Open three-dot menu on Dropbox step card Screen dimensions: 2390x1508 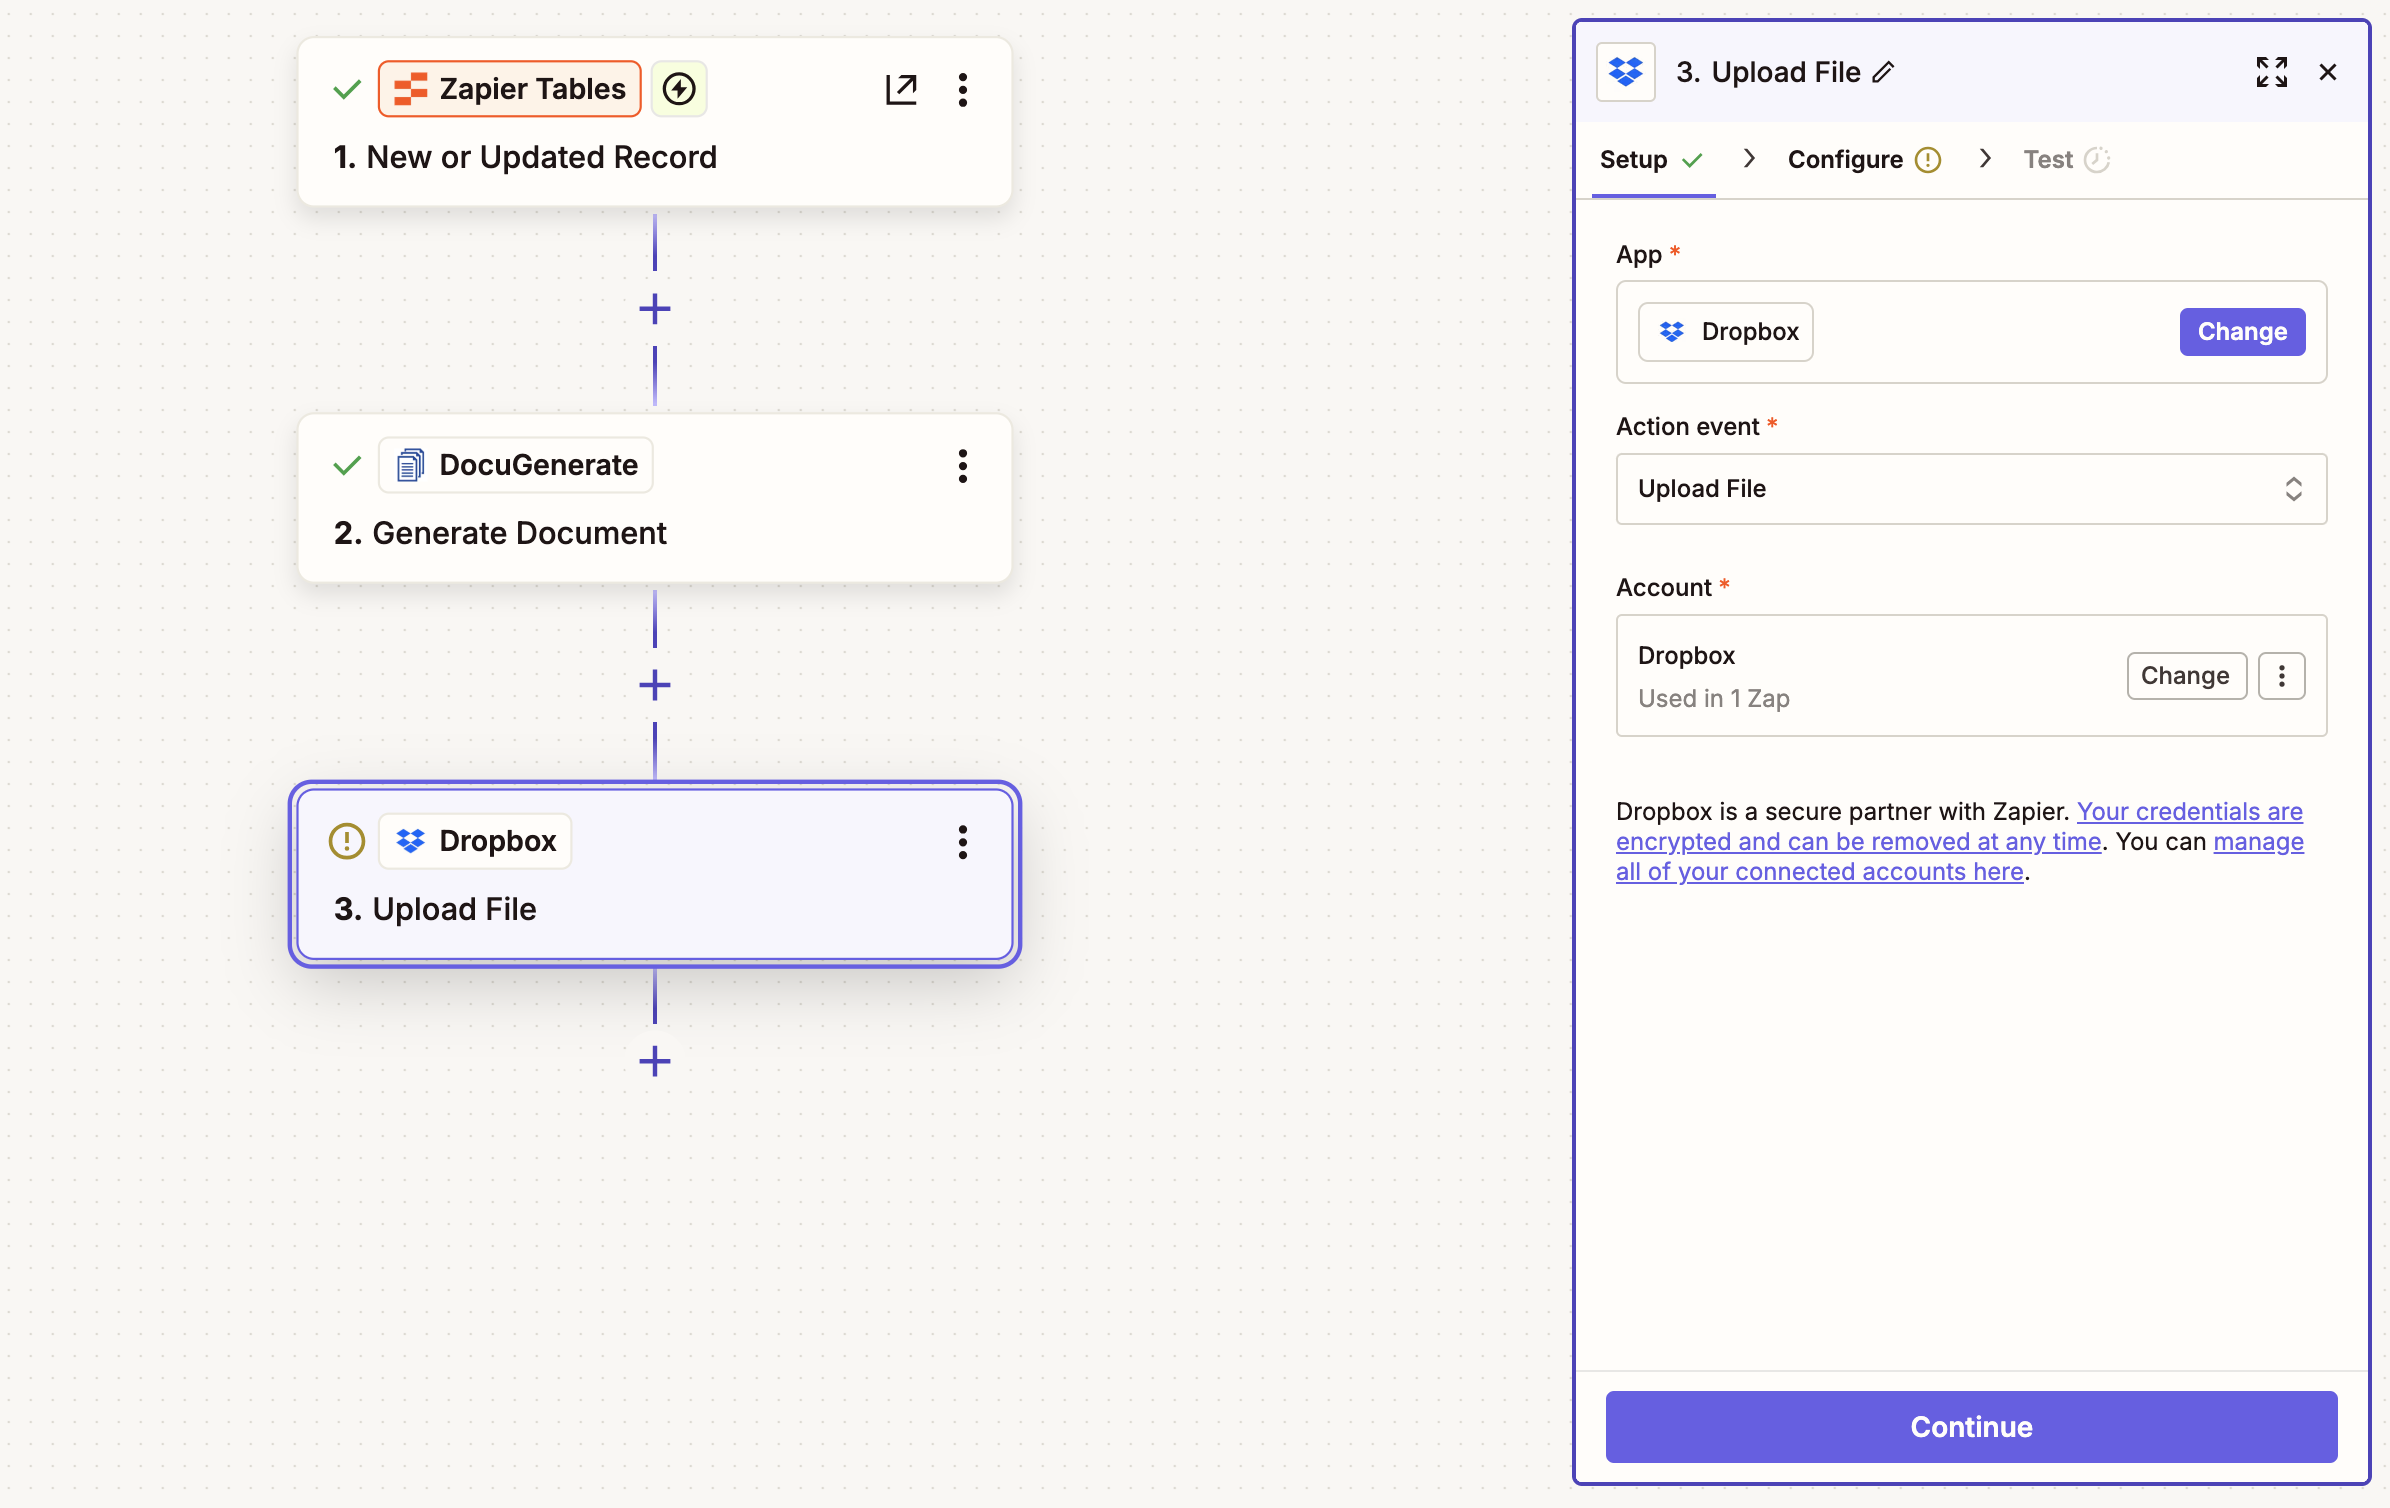(x=963, y=841)
